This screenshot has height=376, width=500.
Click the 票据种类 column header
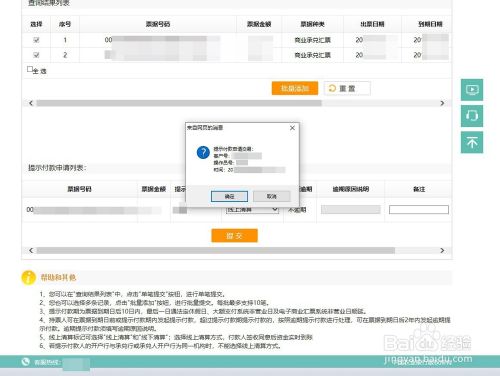pyautogui.click(x=312, y=24)
